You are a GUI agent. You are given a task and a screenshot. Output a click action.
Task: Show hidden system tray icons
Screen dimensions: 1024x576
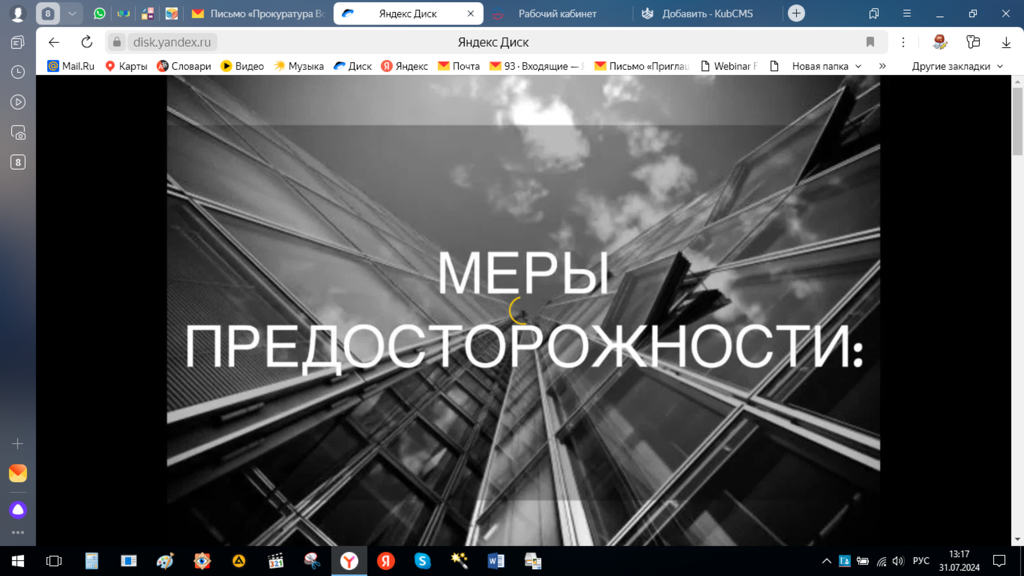coord(826,561)
